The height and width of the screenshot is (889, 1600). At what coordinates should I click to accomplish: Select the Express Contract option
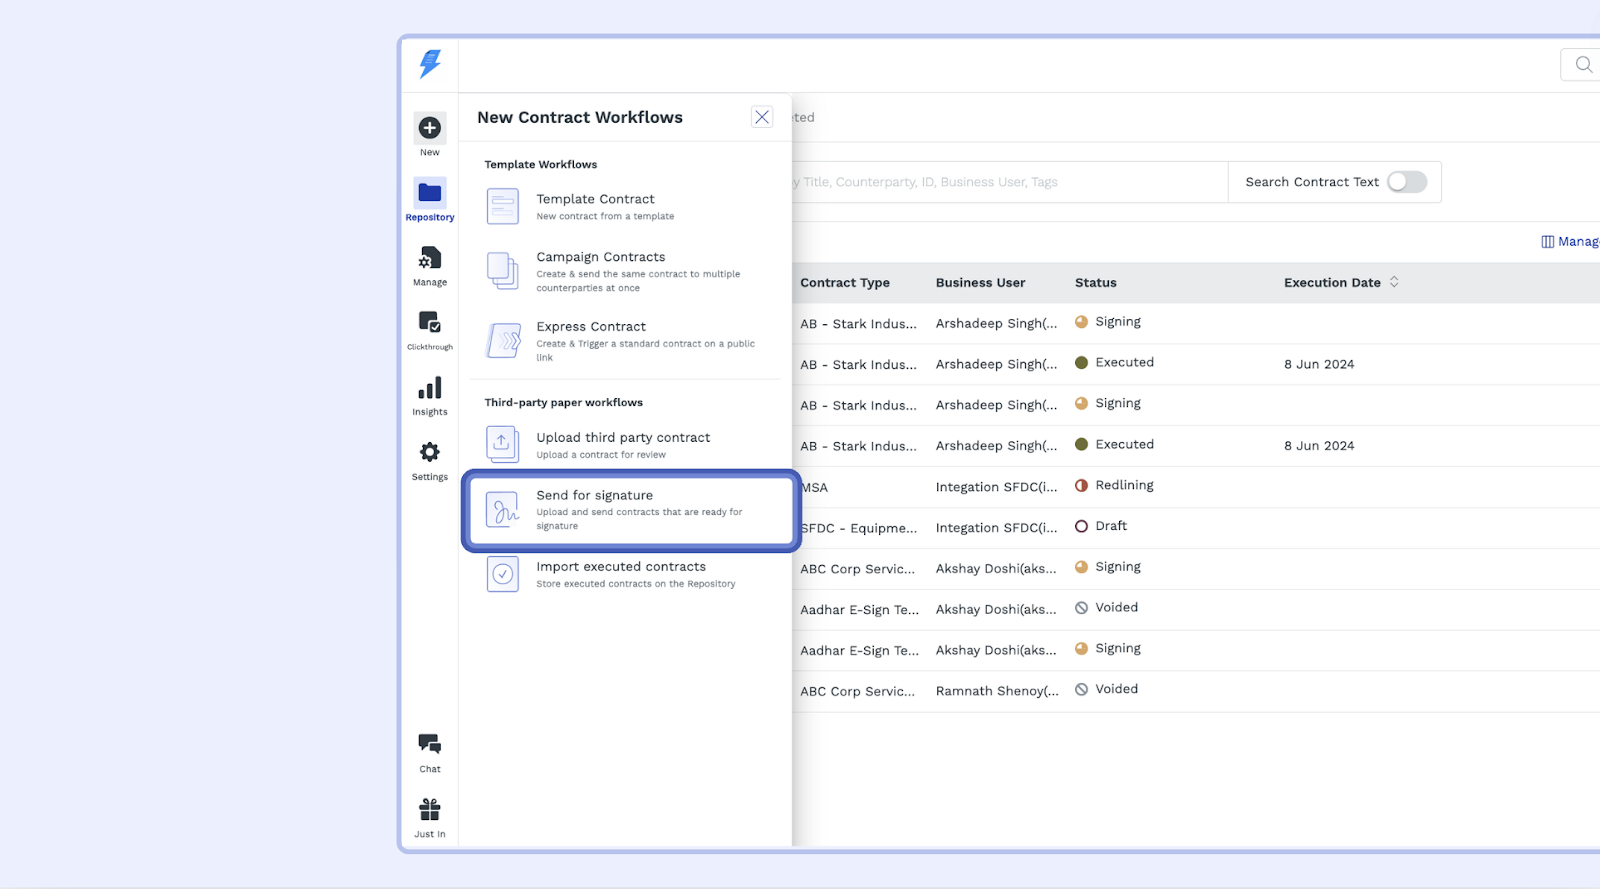(x=591, y=340)
